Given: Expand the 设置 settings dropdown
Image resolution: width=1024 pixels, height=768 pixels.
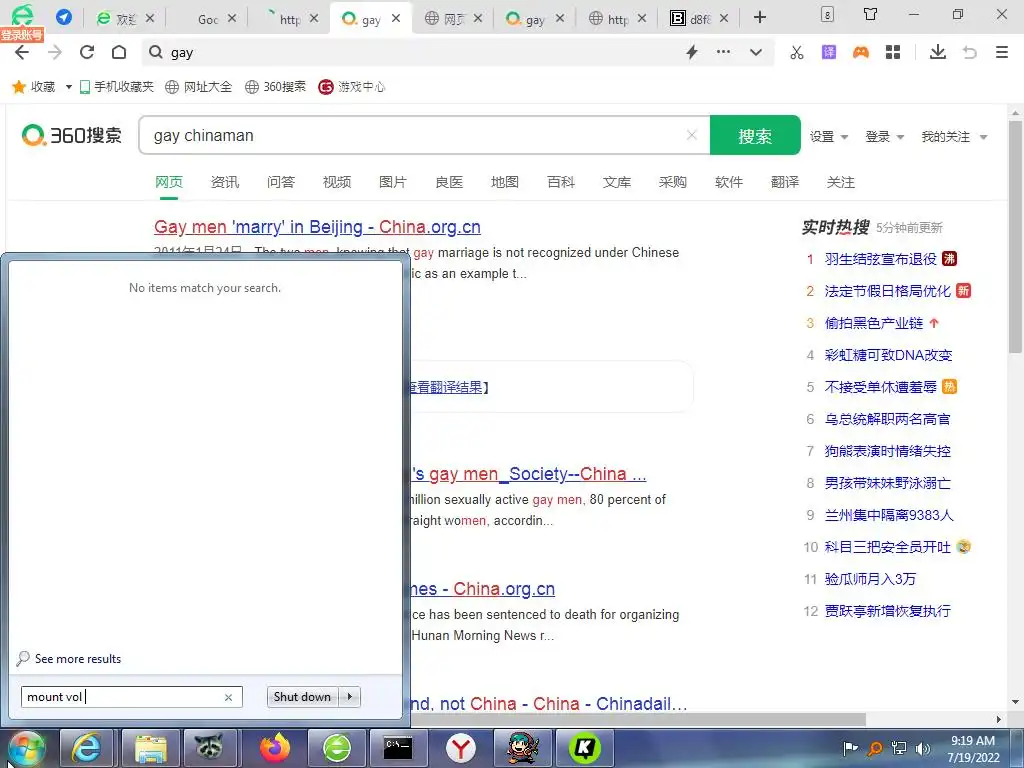Looking at the screenshot, I should point(829,136).
